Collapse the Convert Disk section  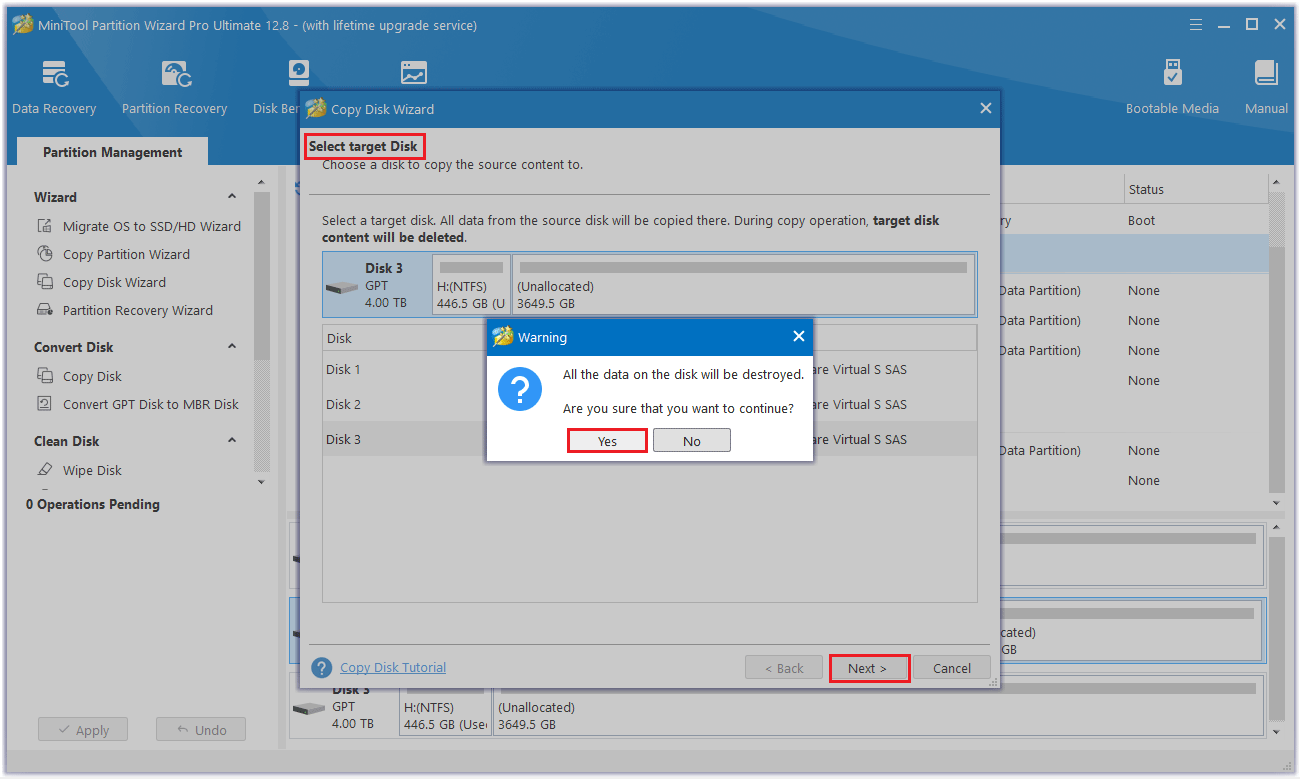tap(232, 347)
